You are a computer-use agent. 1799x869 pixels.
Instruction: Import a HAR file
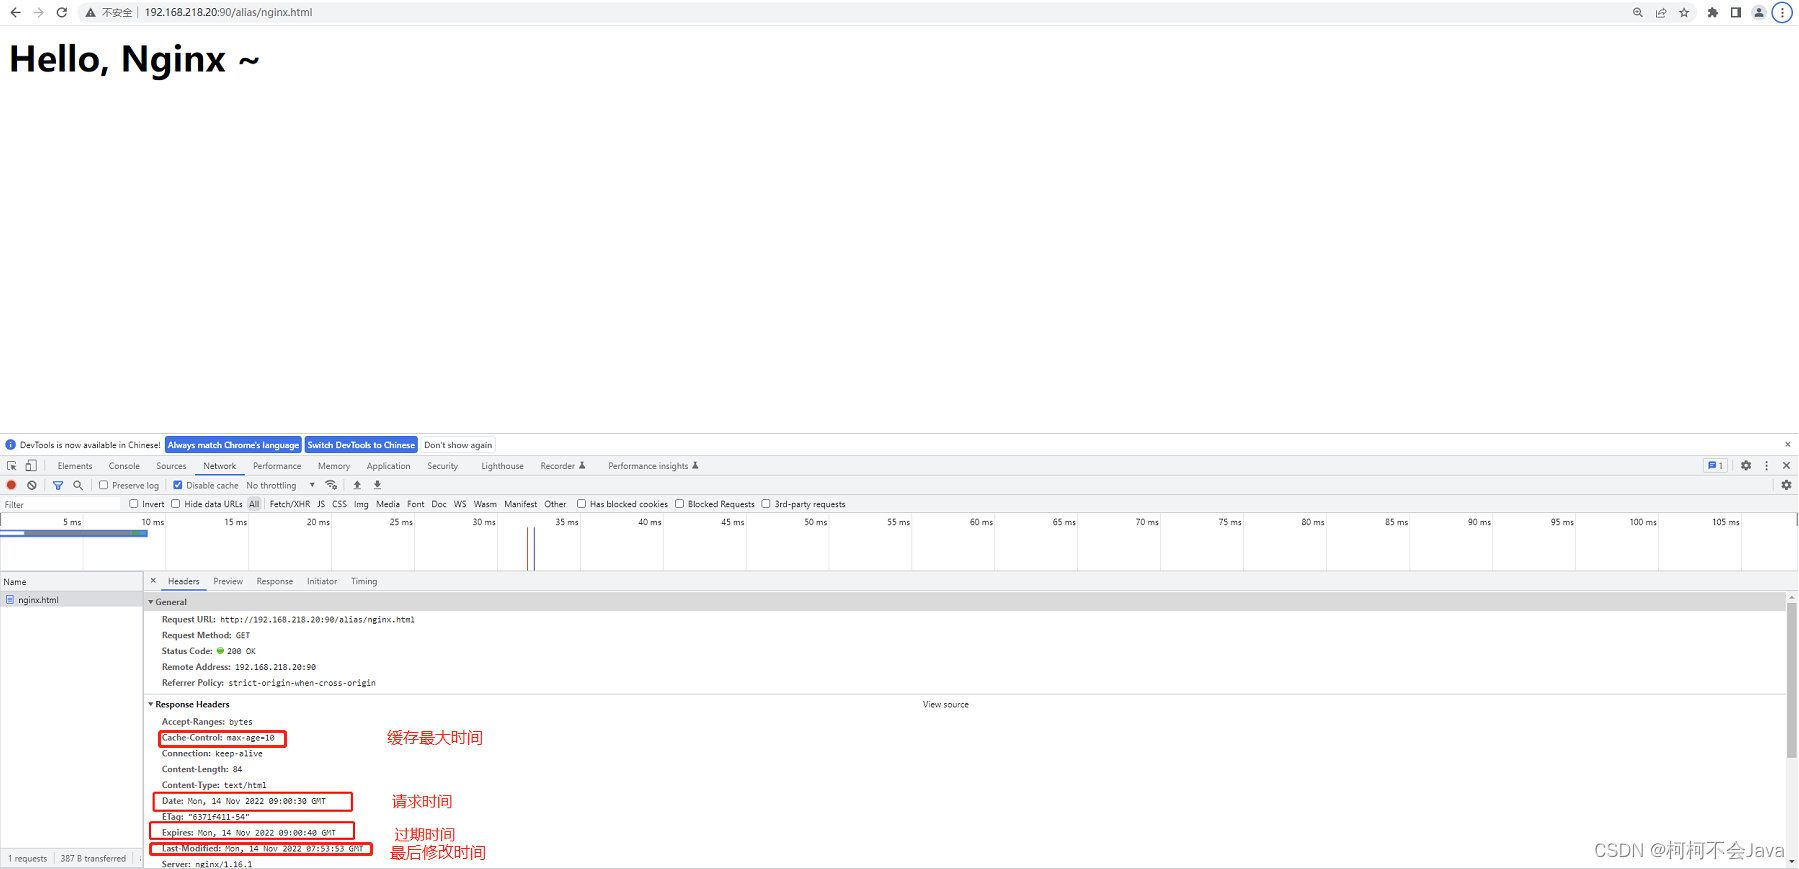click(x=357, y=485)
